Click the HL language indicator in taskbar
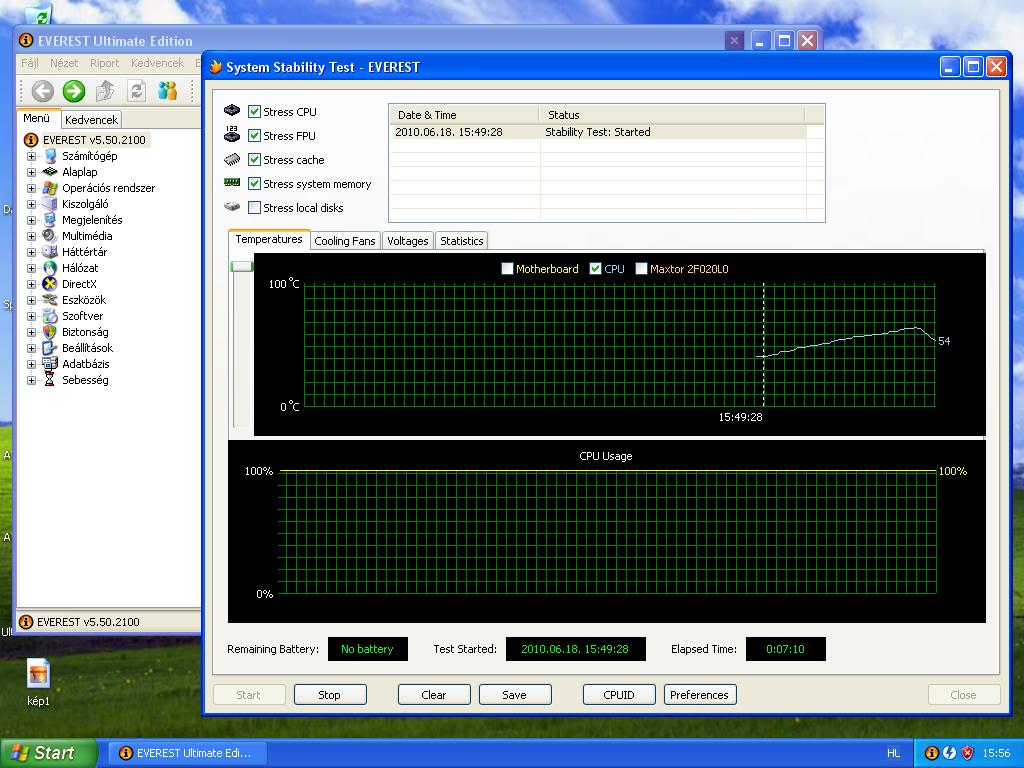 point(893,753)
